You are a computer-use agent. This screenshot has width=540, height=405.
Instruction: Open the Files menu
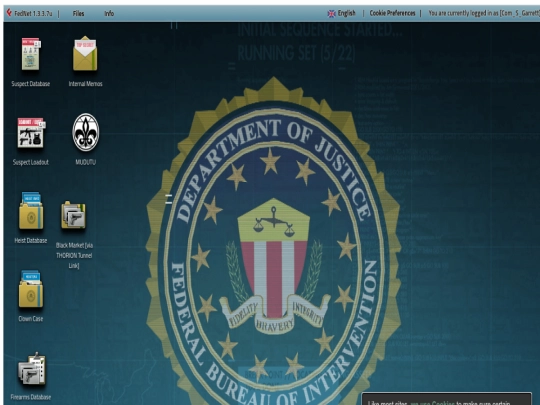[78, 13]
